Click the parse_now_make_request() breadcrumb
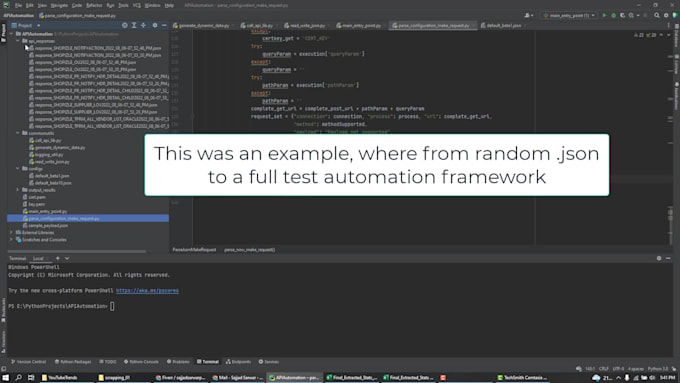680x383 pixels. click(249, 250)
